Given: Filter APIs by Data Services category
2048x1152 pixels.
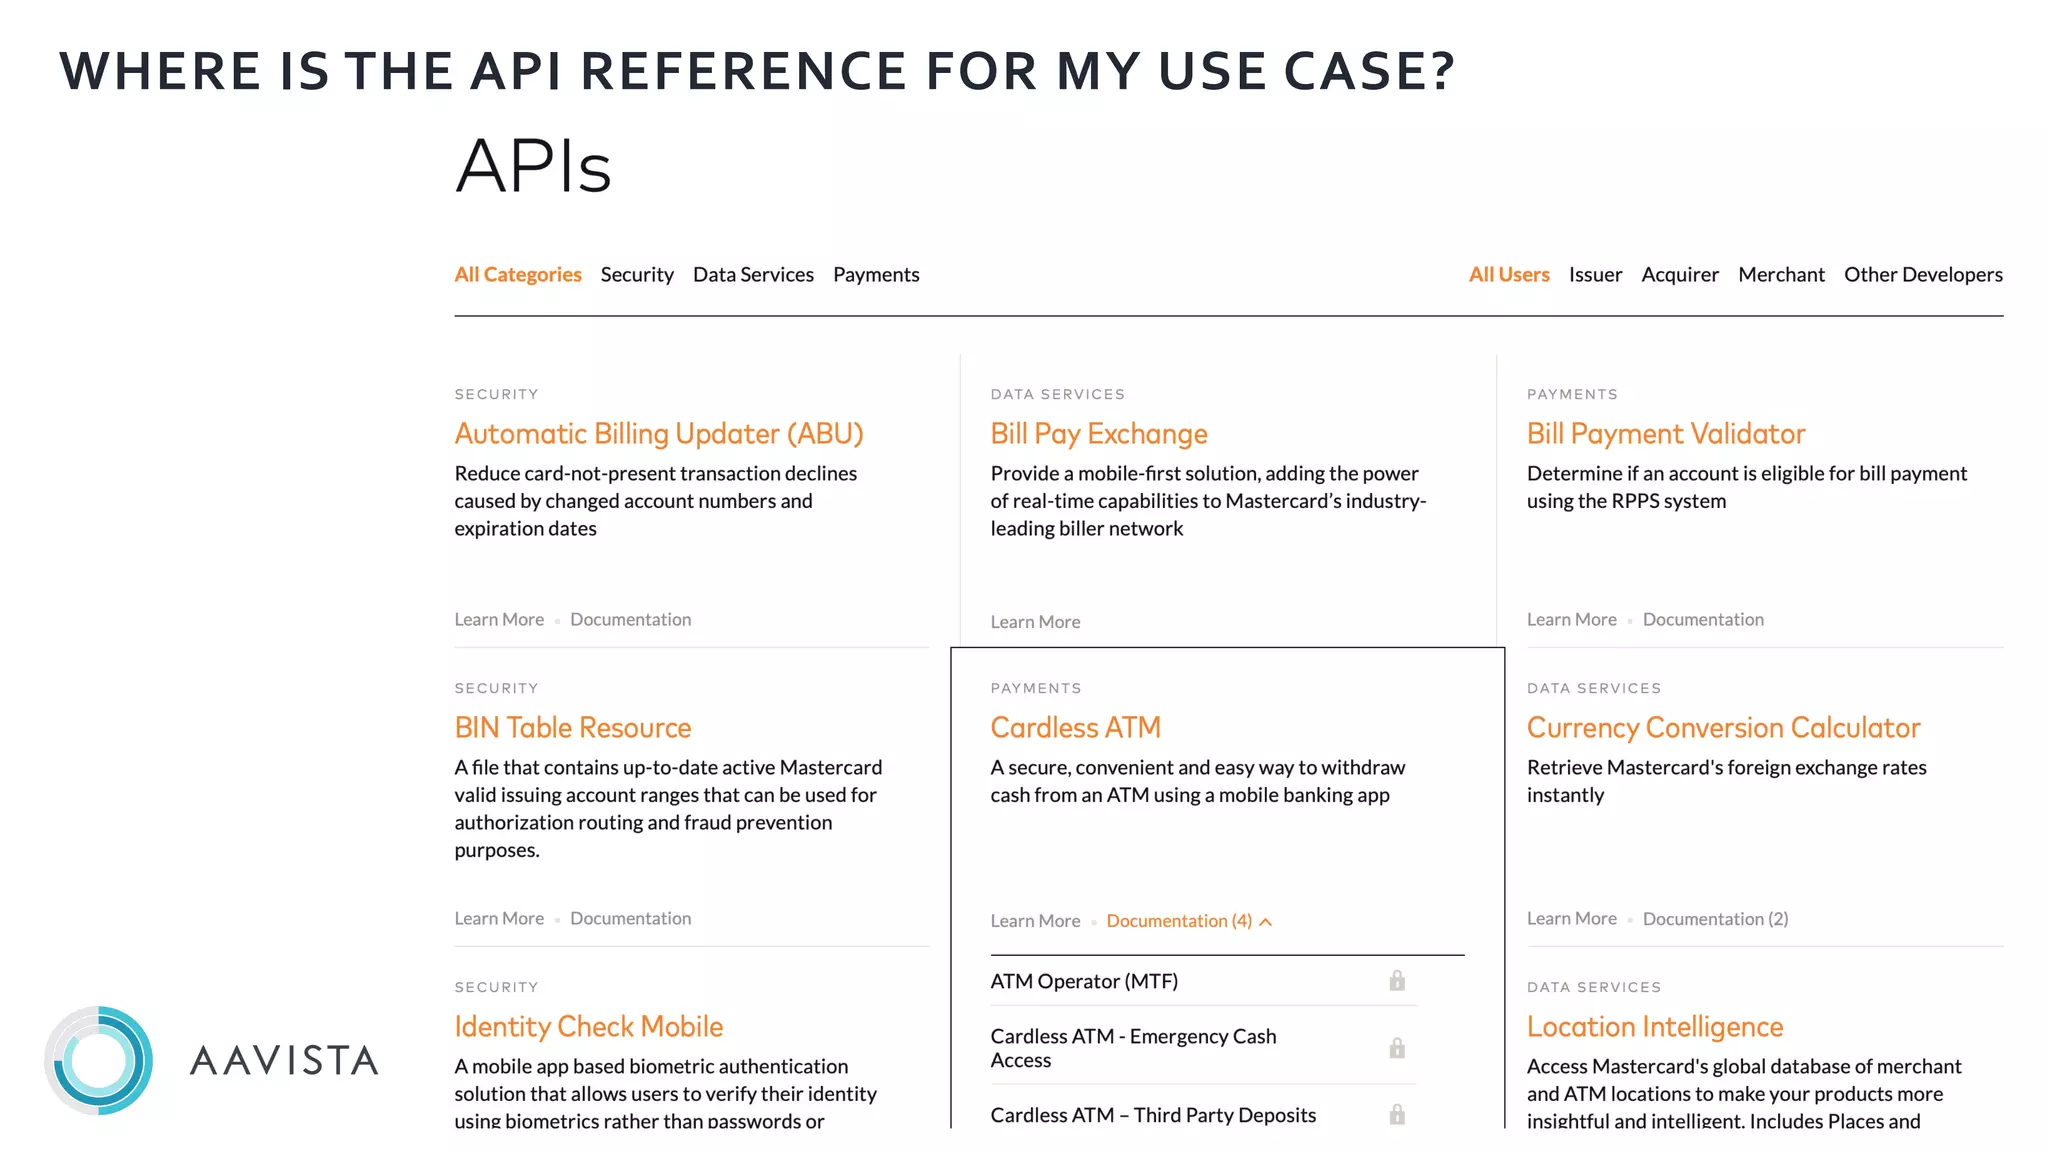Looking at the screenshot, I should (x=753, y=275).
